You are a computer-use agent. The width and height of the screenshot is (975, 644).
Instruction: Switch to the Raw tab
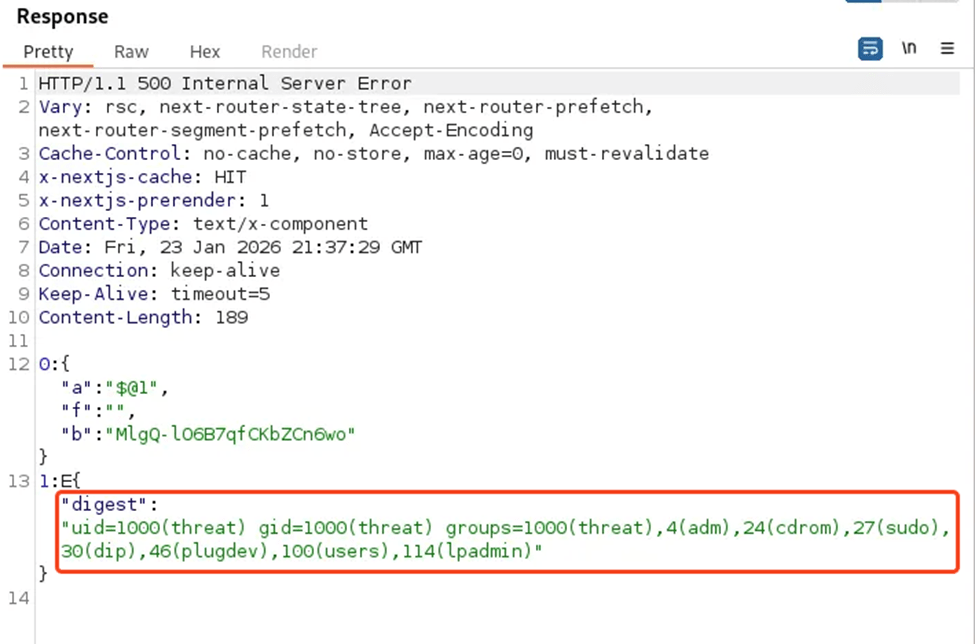(x=131, y=52)
